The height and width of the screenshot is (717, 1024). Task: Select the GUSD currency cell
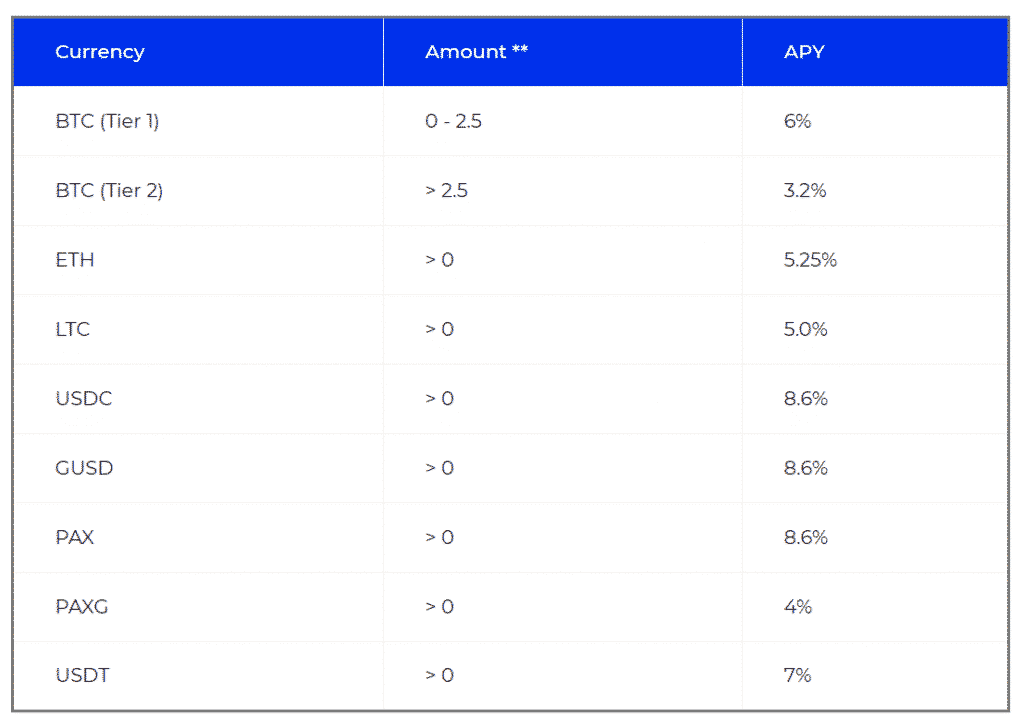pyautogui.click(x=84, y=468)
